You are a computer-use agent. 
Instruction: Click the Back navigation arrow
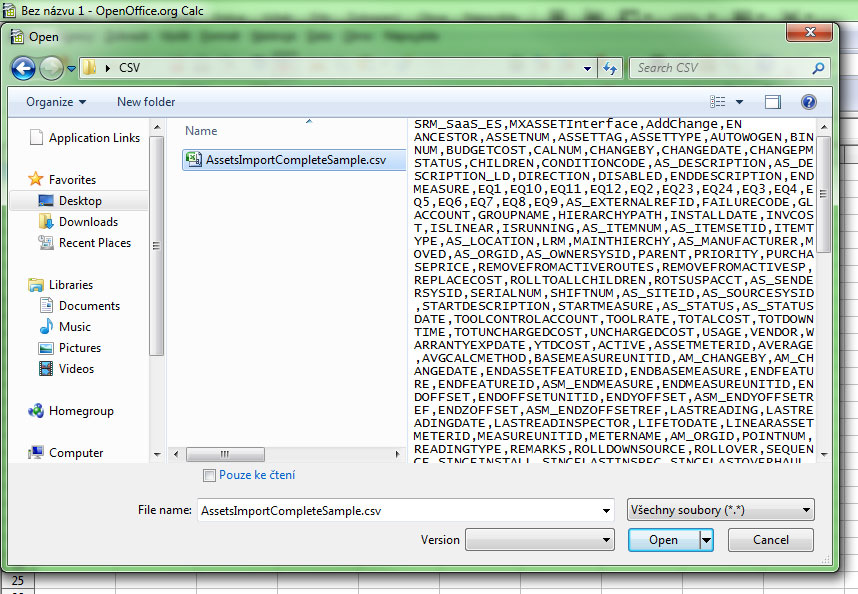click(24, 69)
